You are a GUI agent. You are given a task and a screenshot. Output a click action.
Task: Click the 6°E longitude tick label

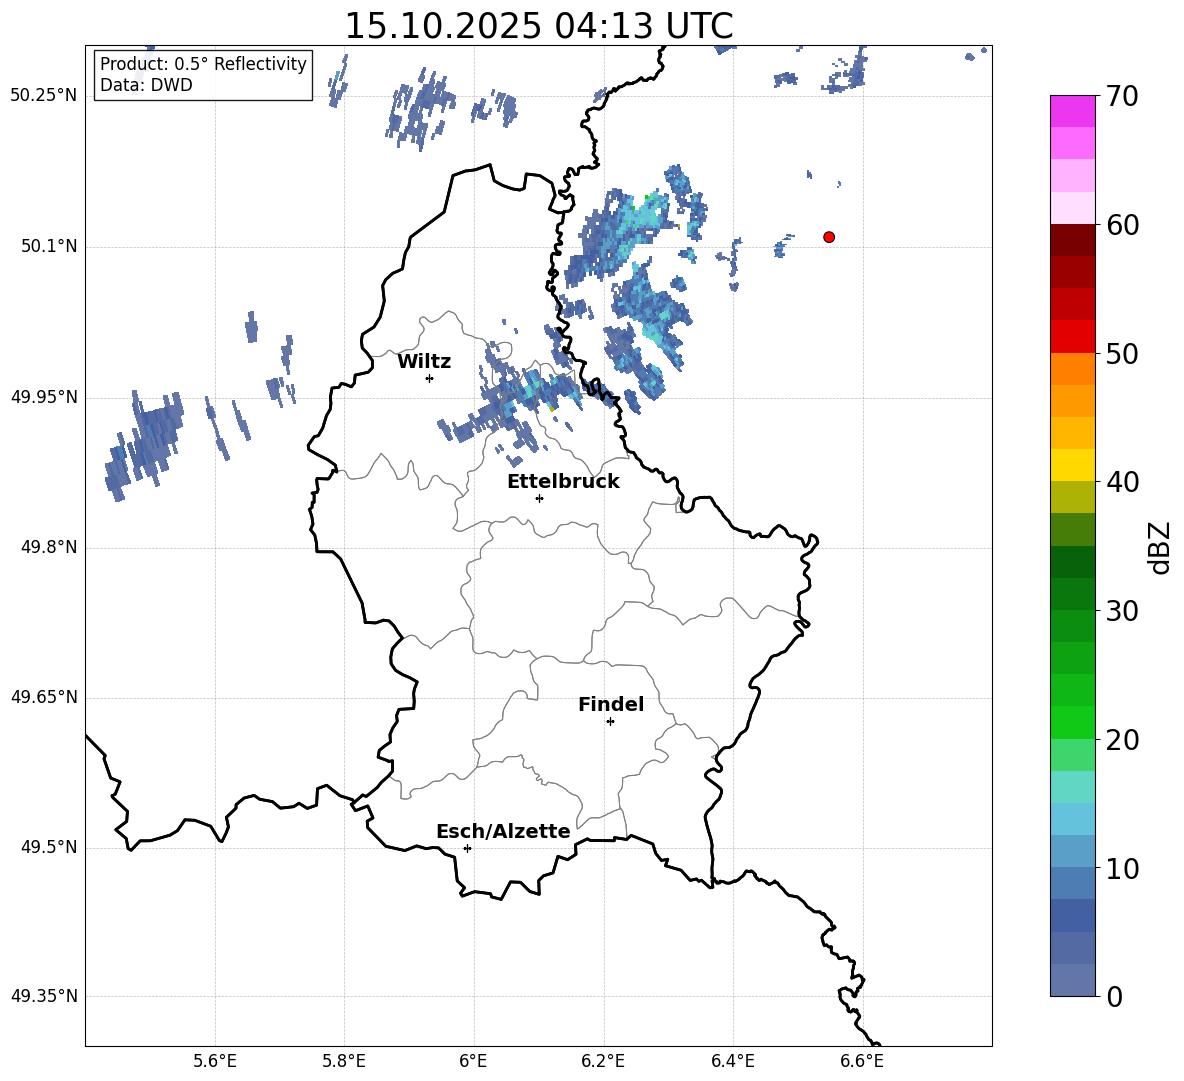coord(473,1061)
